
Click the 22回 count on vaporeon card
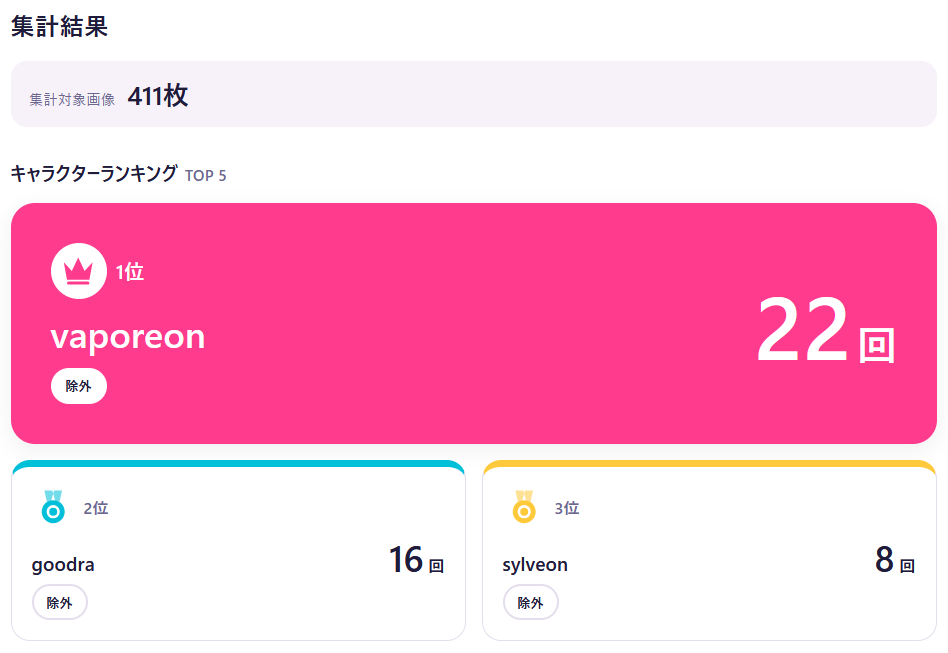pyautogui.click(x=826, y=330)
